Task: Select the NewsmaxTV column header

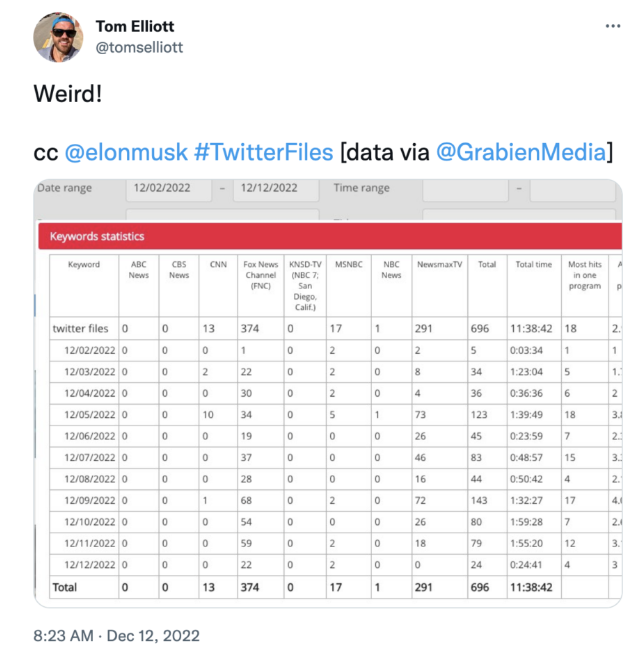Action: tap(440, 286)
